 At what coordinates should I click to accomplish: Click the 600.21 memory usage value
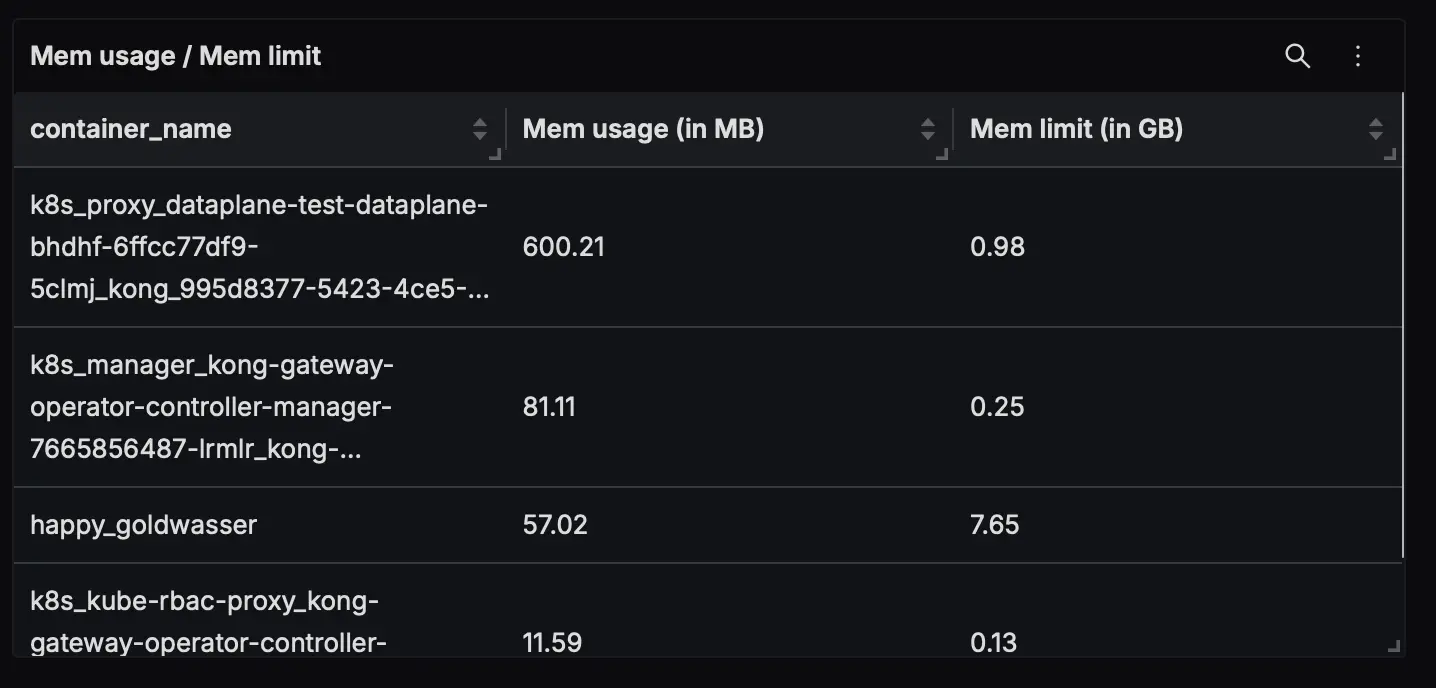click(564, 247)
